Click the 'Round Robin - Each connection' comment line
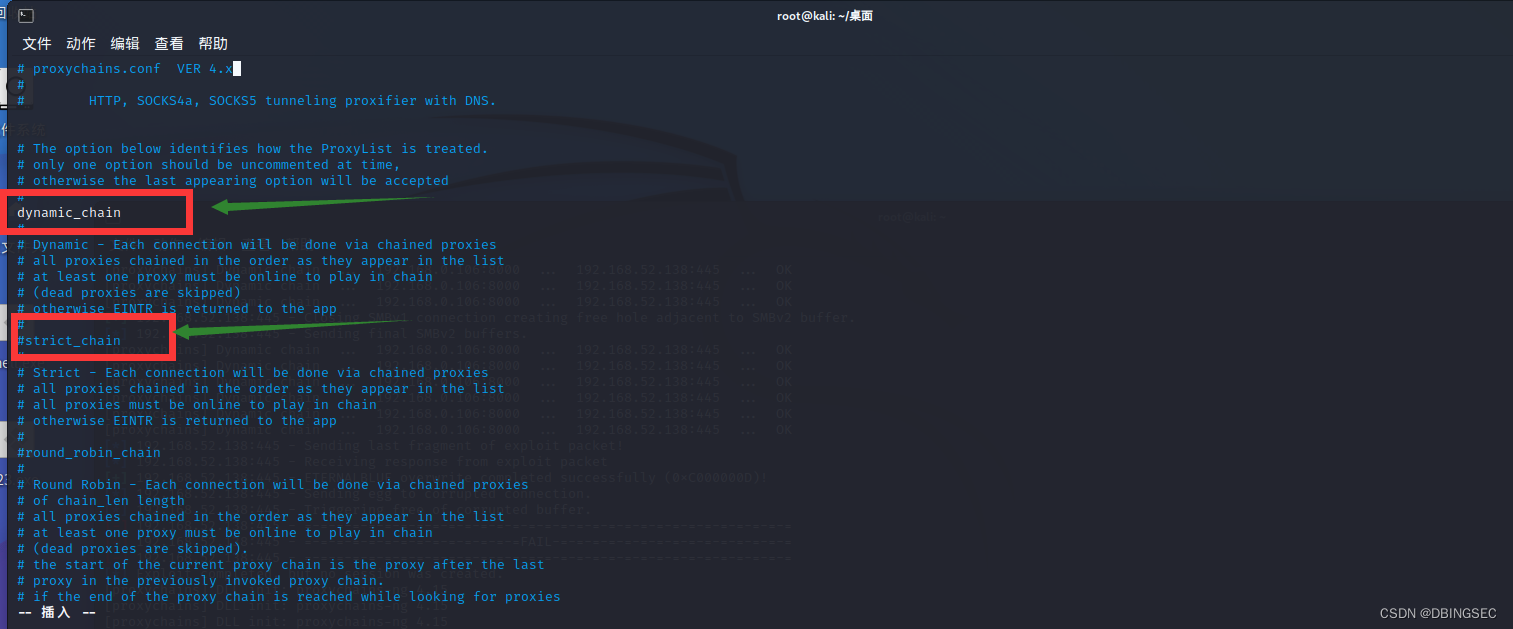 coord(273,485)
